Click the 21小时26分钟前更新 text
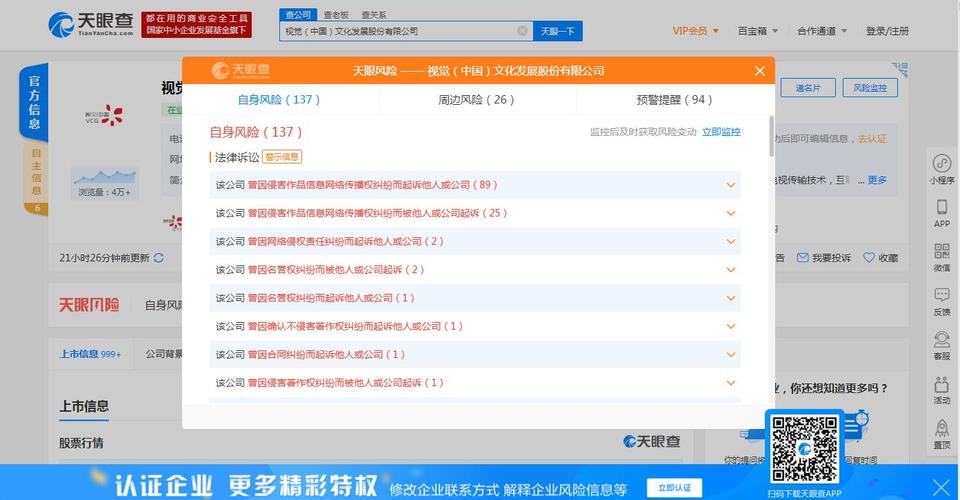The width and height of the screenshot is (960, 500). click(104, 258)
